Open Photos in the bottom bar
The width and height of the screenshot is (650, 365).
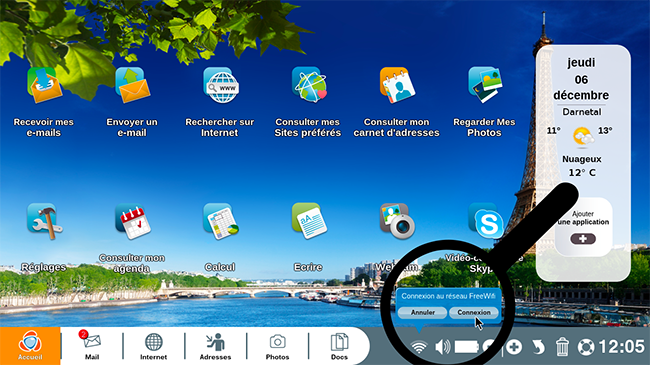277,346
